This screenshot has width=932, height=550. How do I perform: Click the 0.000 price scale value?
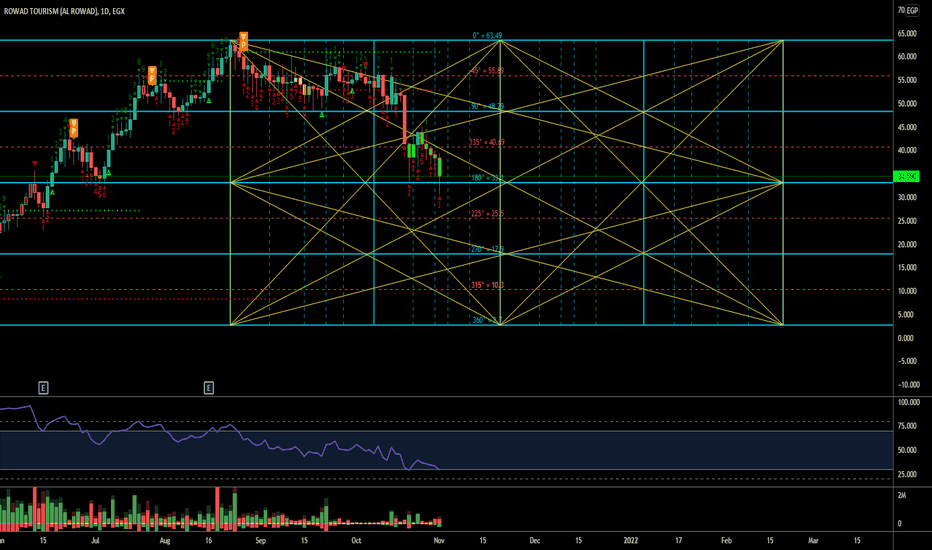[906, 338]
